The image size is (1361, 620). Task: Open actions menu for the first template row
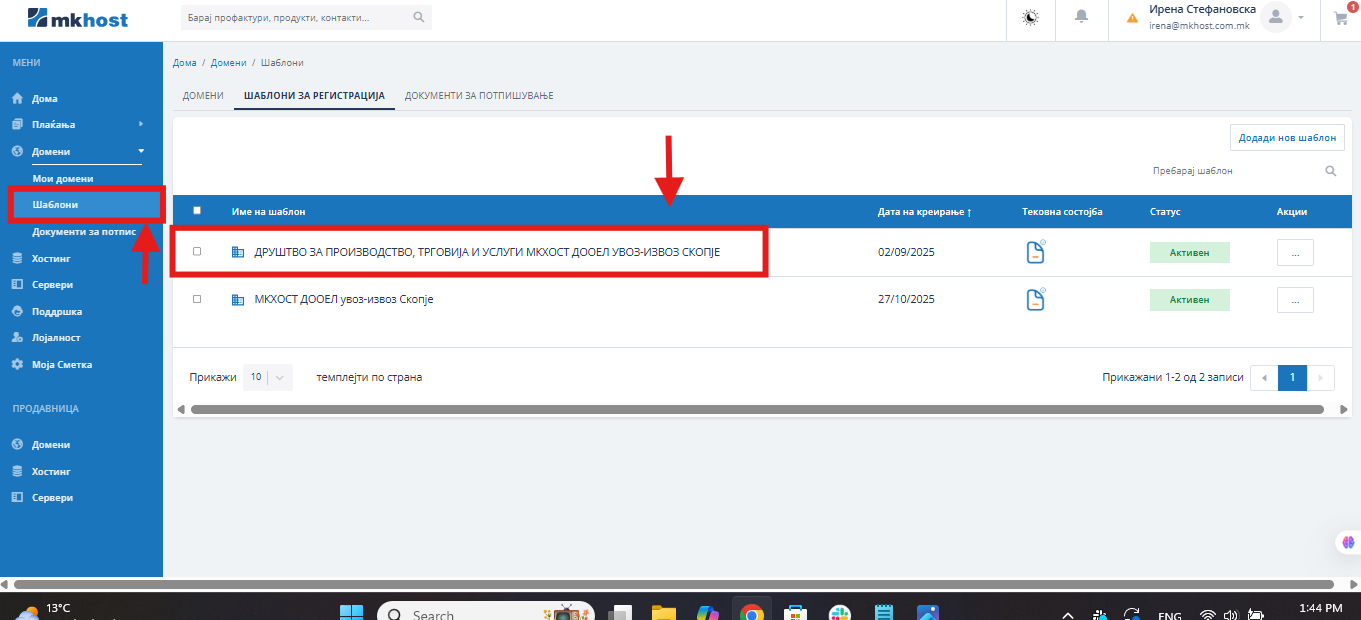[x=1295, y=253]
